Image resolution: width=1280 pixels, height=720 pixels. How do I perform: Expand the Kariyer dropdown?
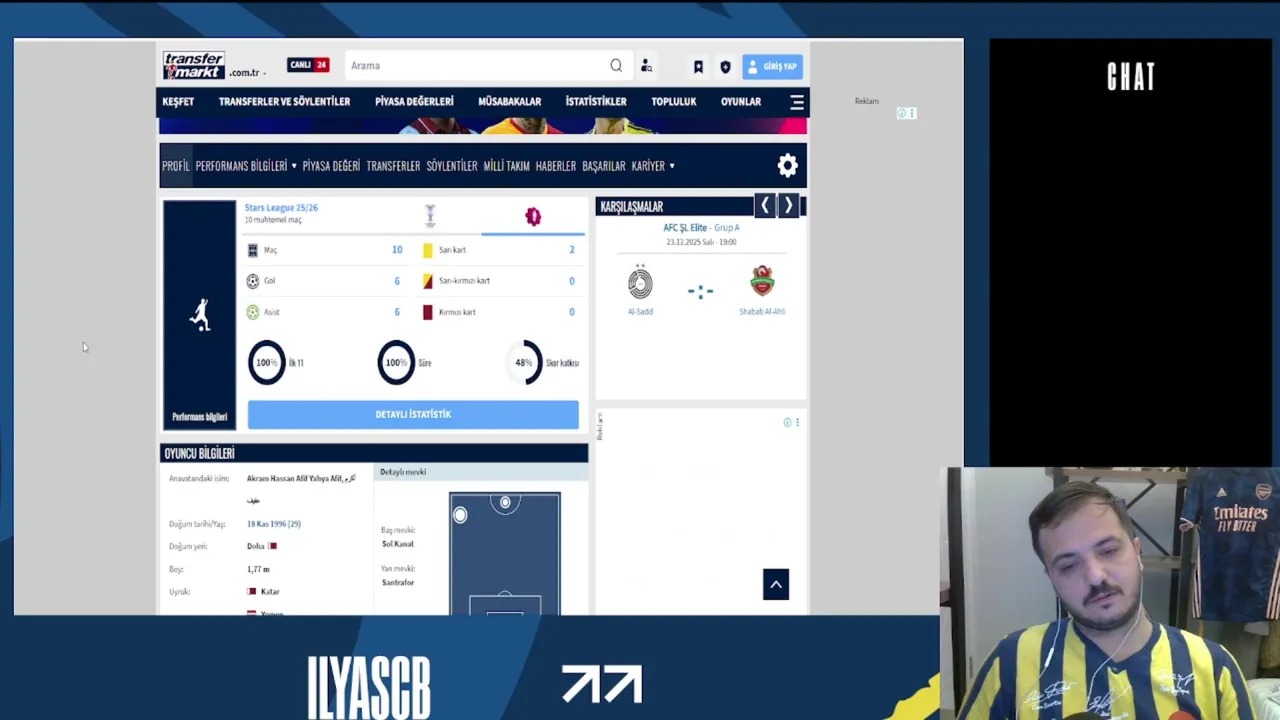point(653,166)
